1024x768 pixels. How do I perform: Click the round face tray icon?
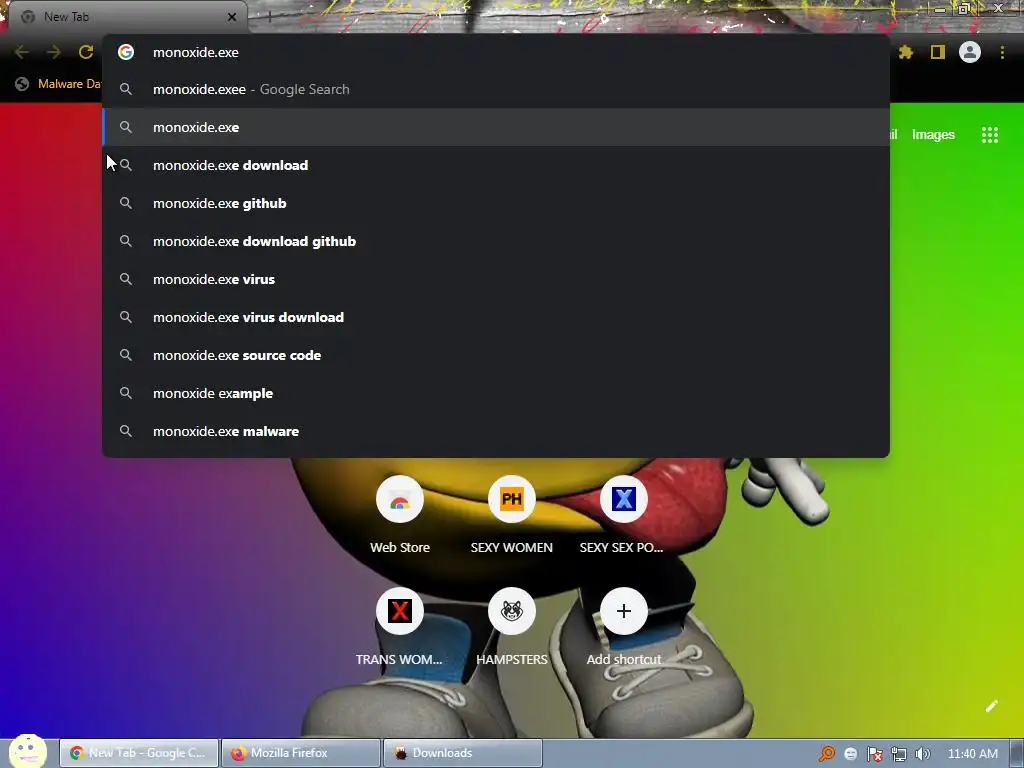point(850,754)
